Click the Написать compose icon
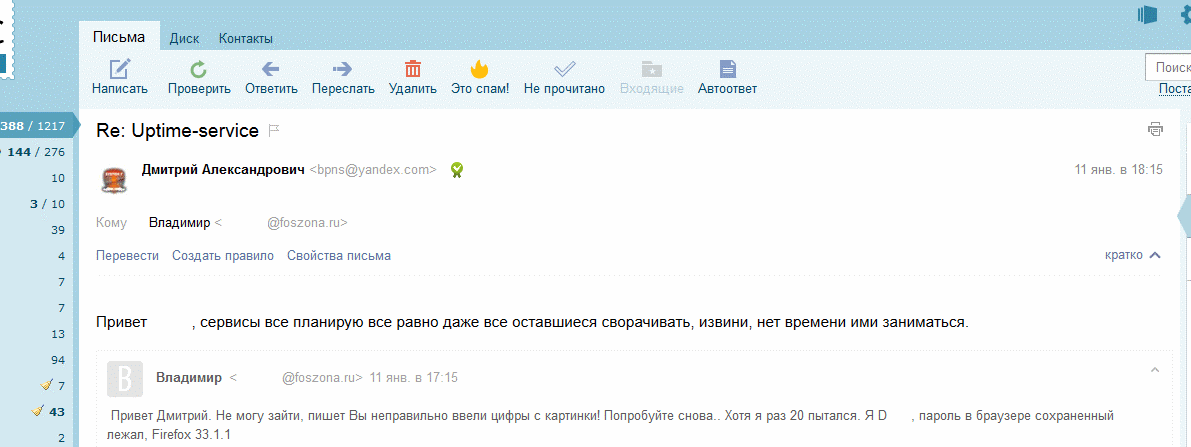 pyautogui.click(x=120, y=70)
